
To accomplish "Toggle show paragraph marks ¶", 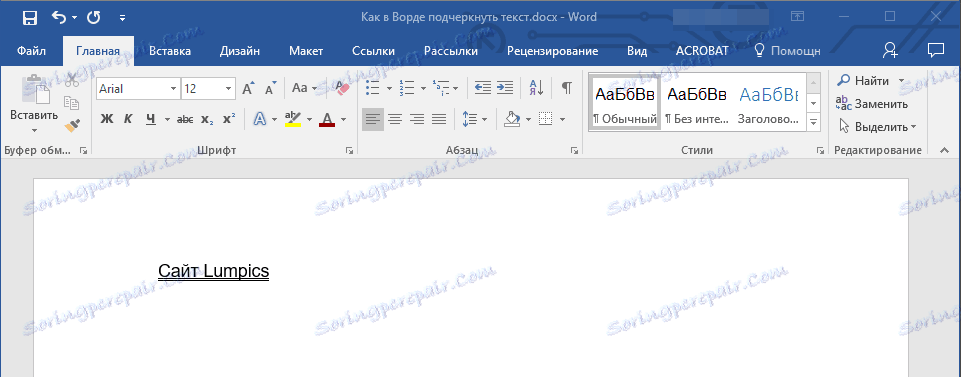I will coord(567,88).
